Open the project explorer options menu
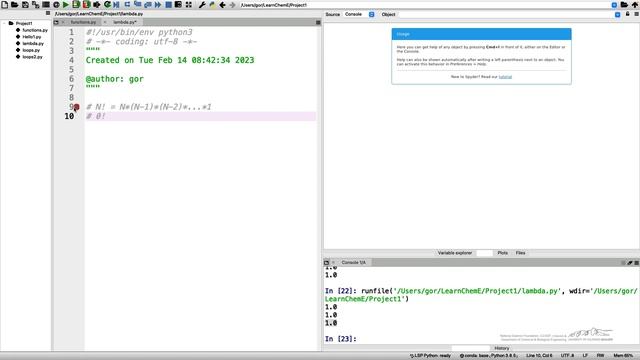The width and height of the screenshot is (640, 360). point(48,13)
